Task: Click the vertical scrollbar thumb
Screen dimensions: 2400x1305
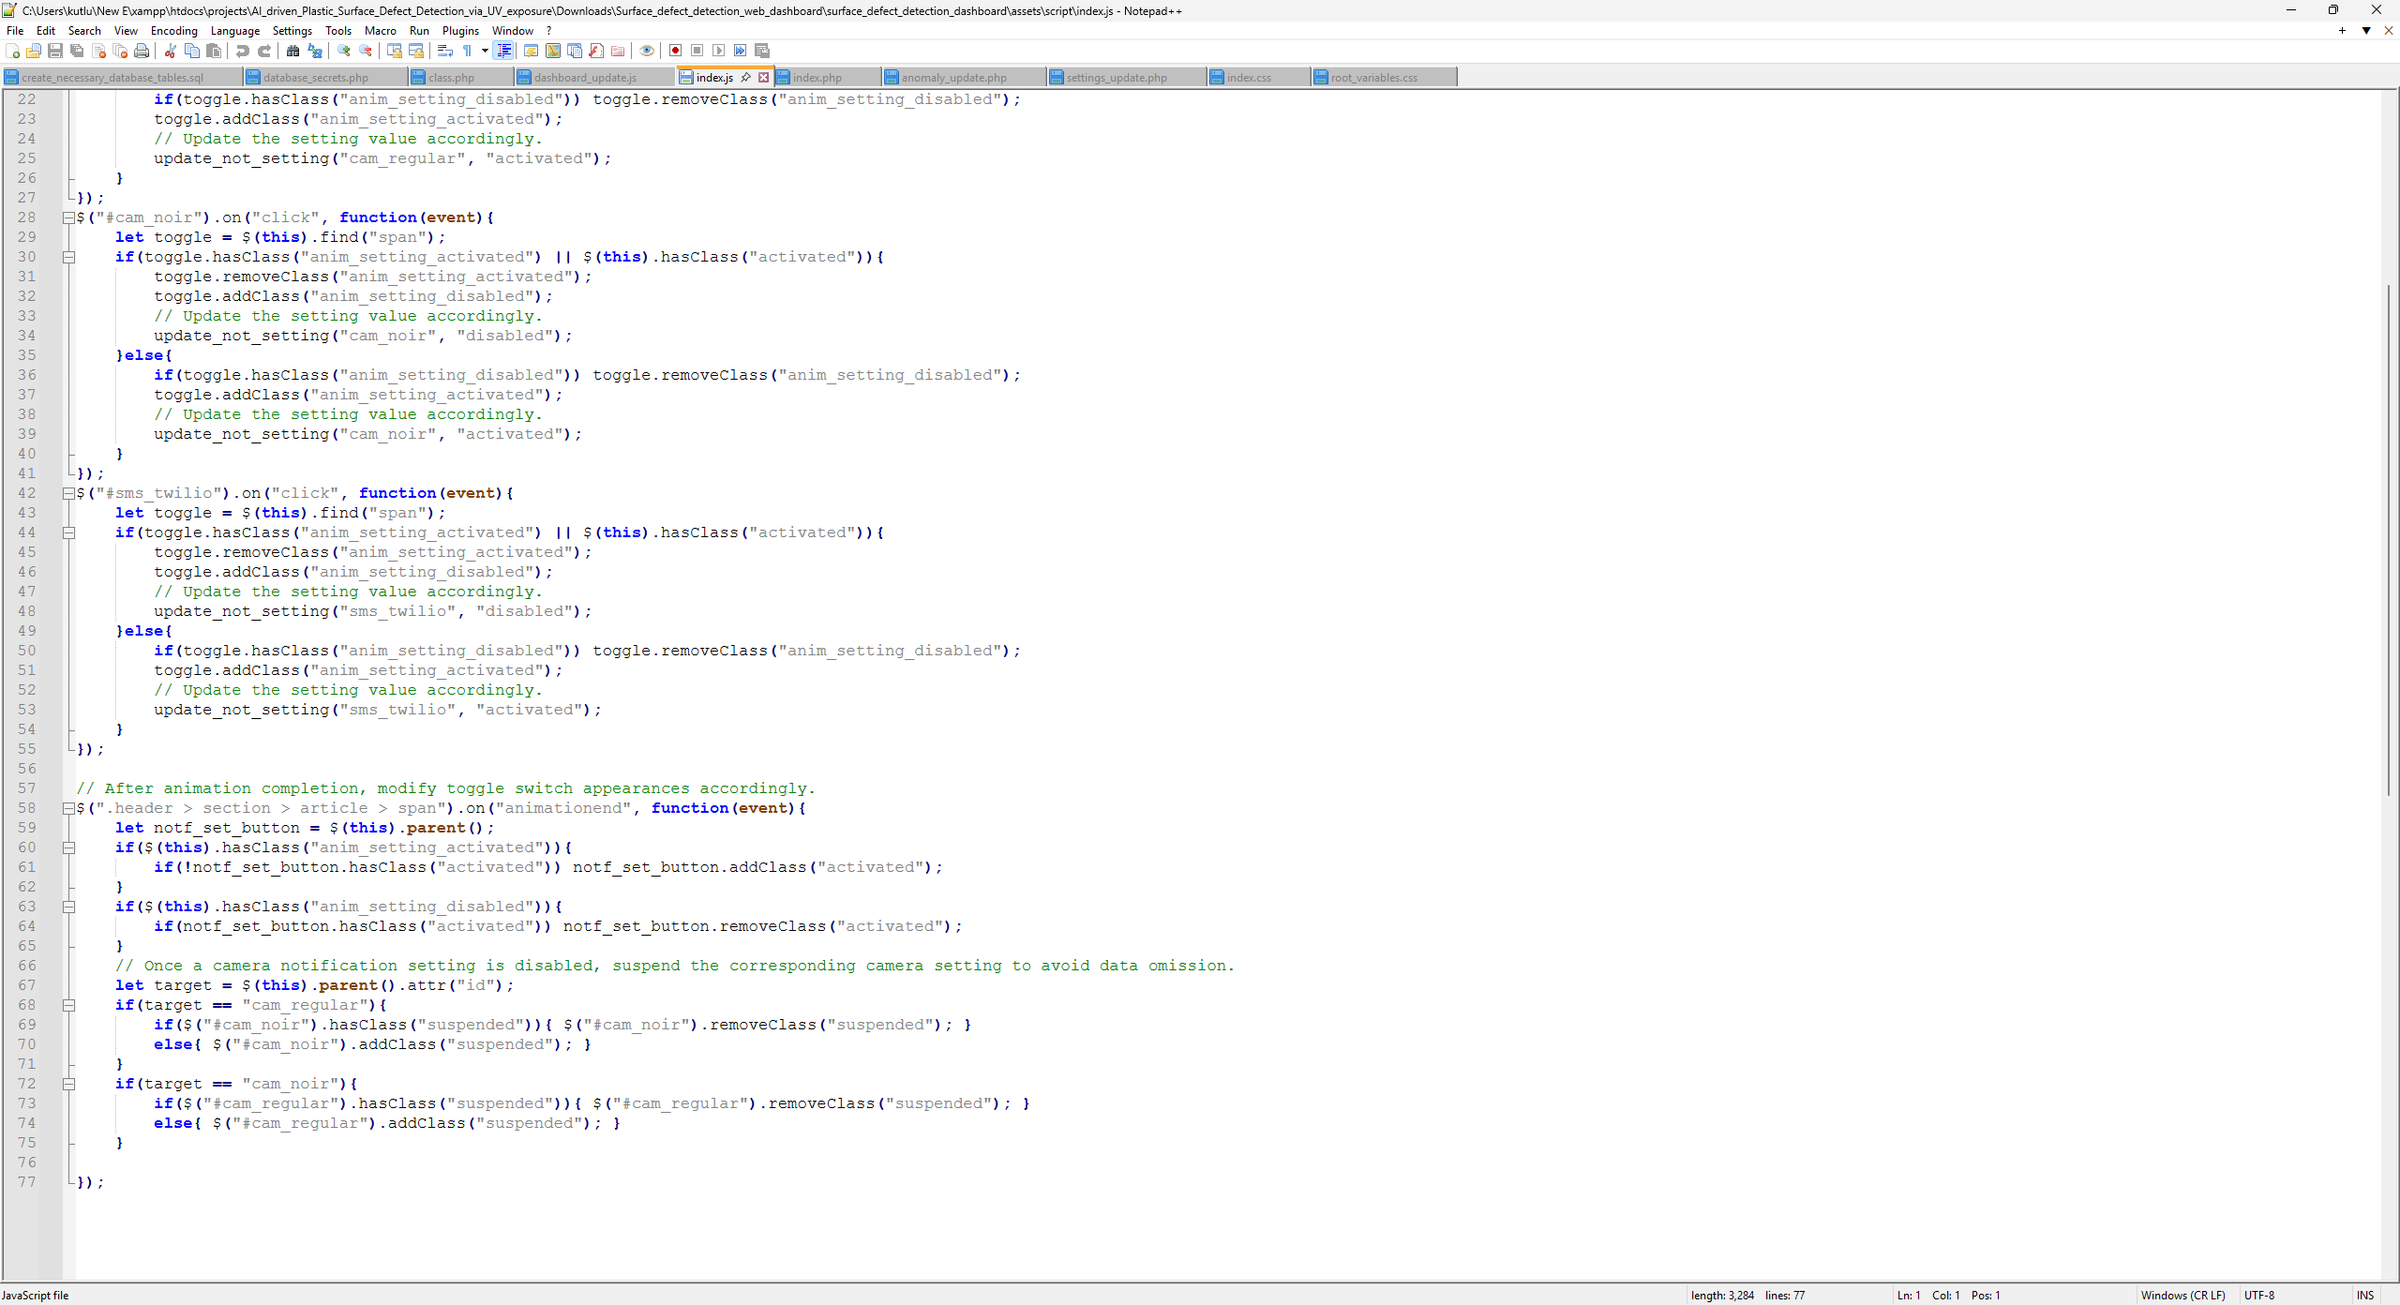Action: click(2389, 540)
